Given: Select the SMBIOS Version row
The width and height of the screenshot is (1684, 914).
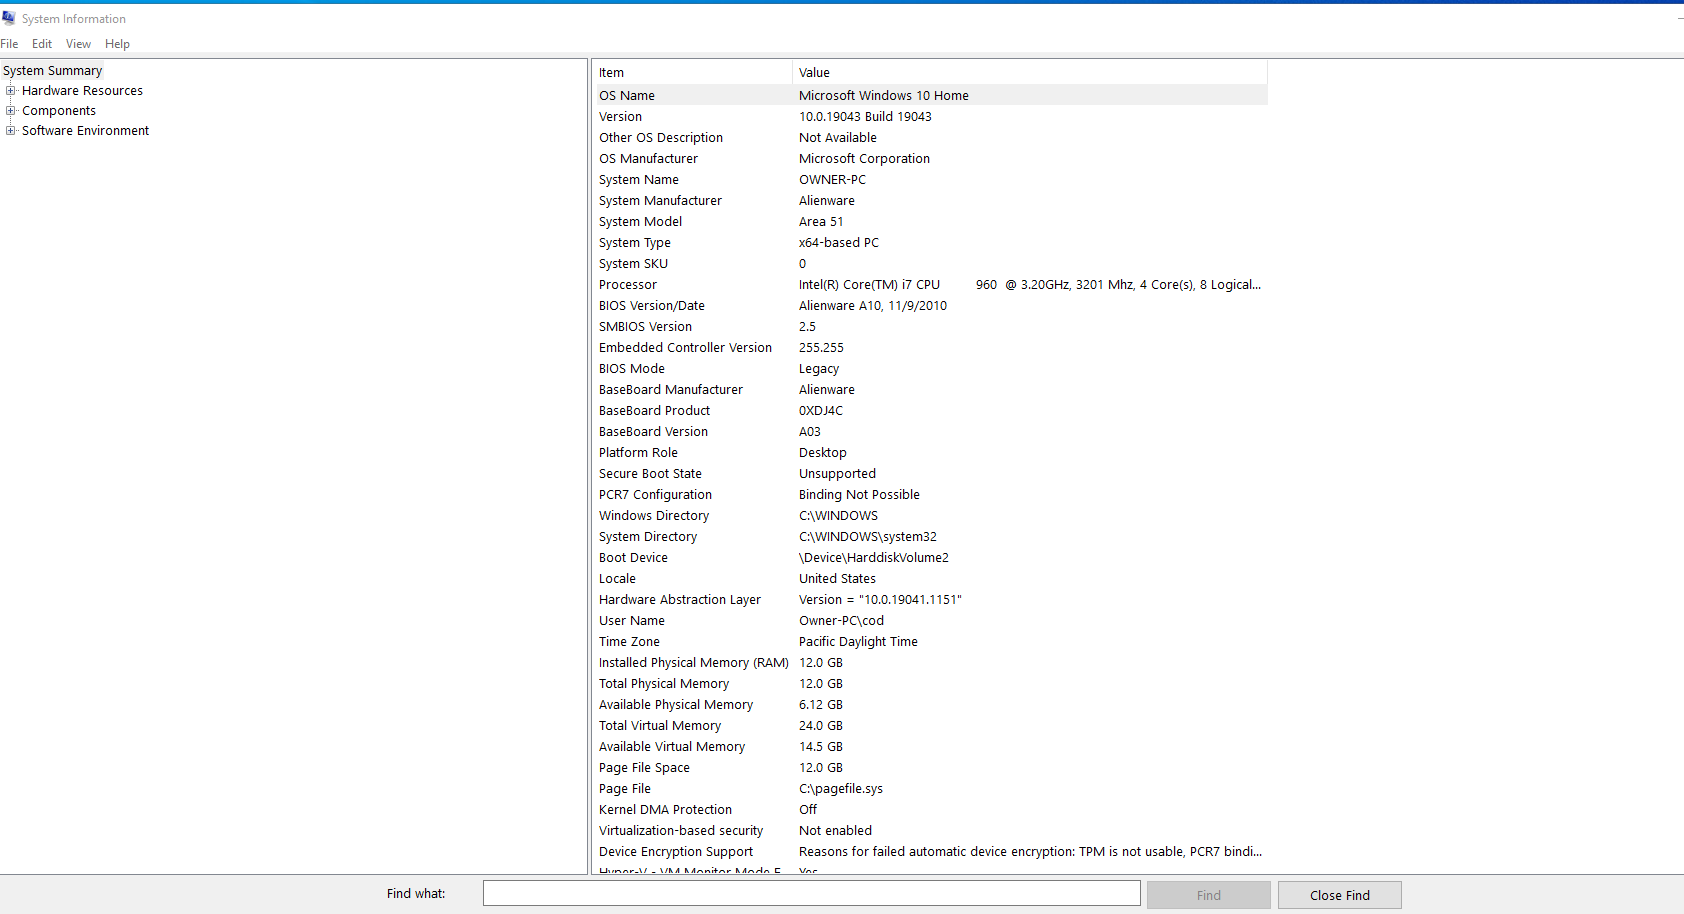Looking at the screenshot, I should (931, 327).
